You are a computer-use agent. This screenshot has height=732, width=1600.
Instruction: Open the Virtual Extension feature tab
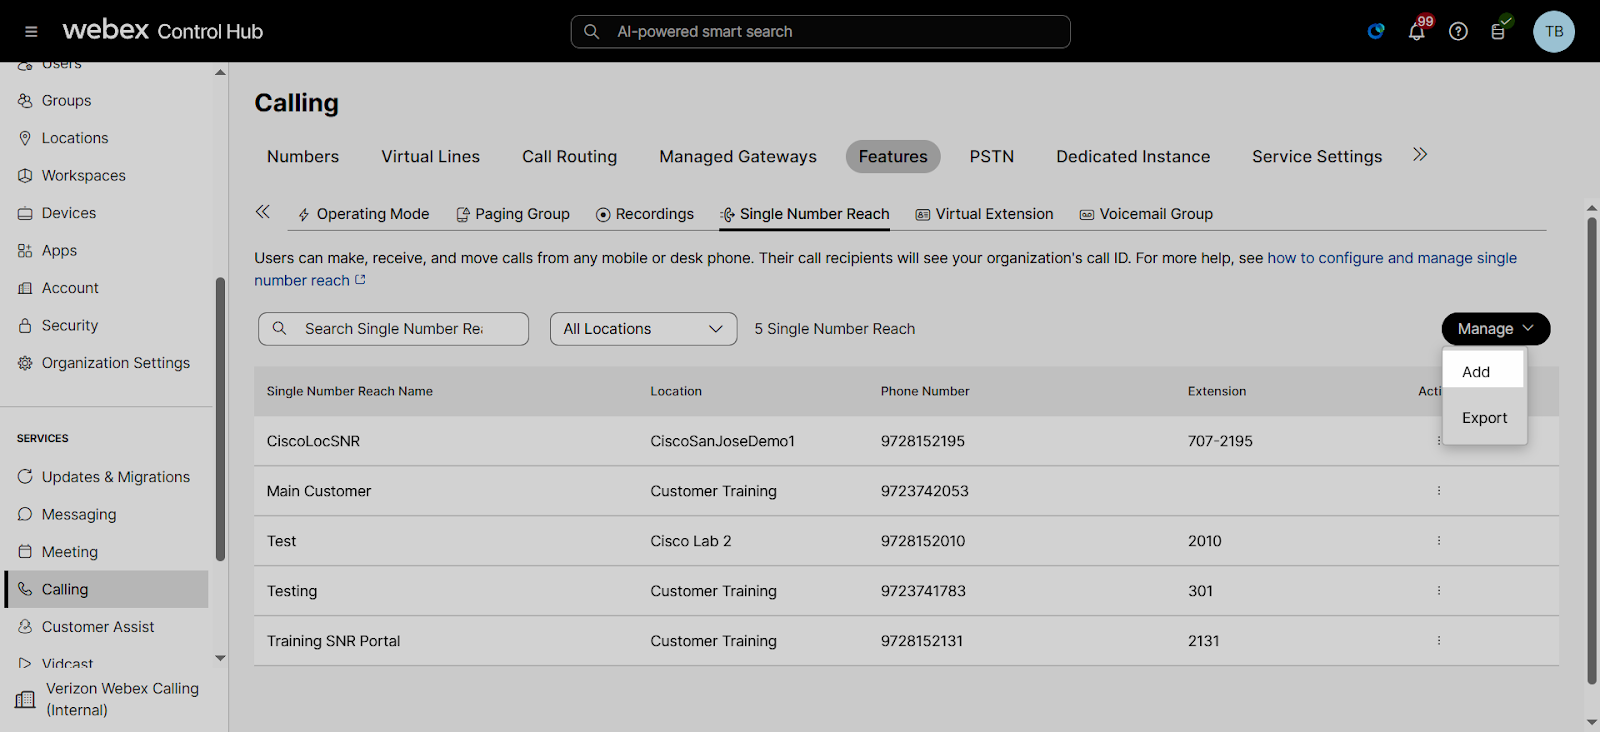point(985,214)
